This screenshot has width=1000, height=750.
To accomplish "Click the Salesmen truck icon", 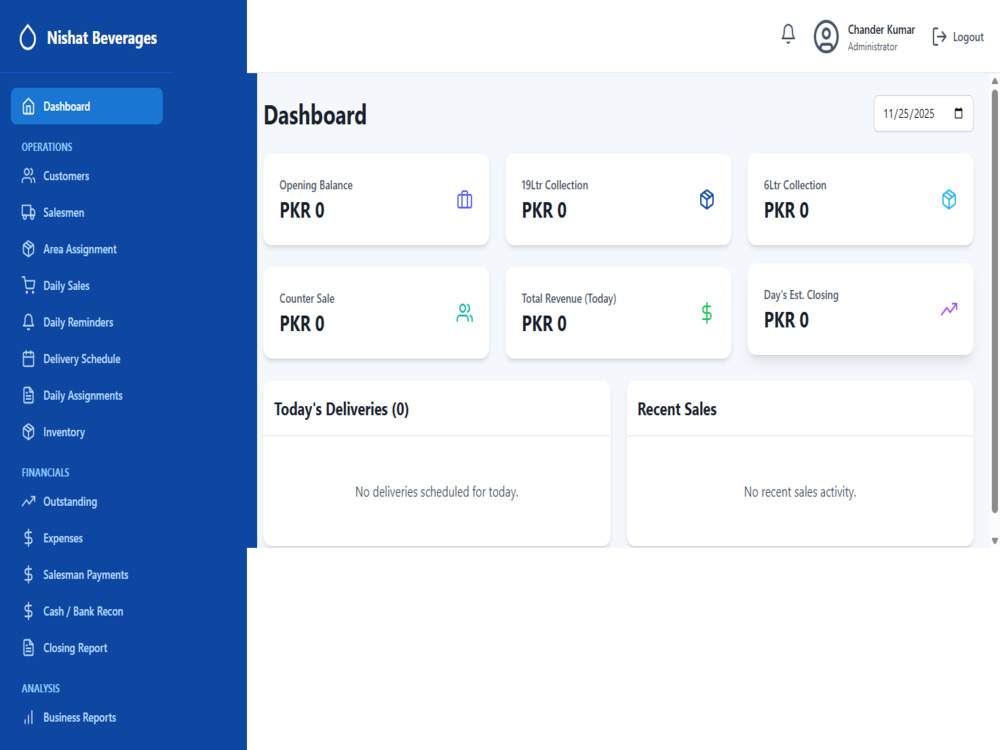I will (28, 212).
